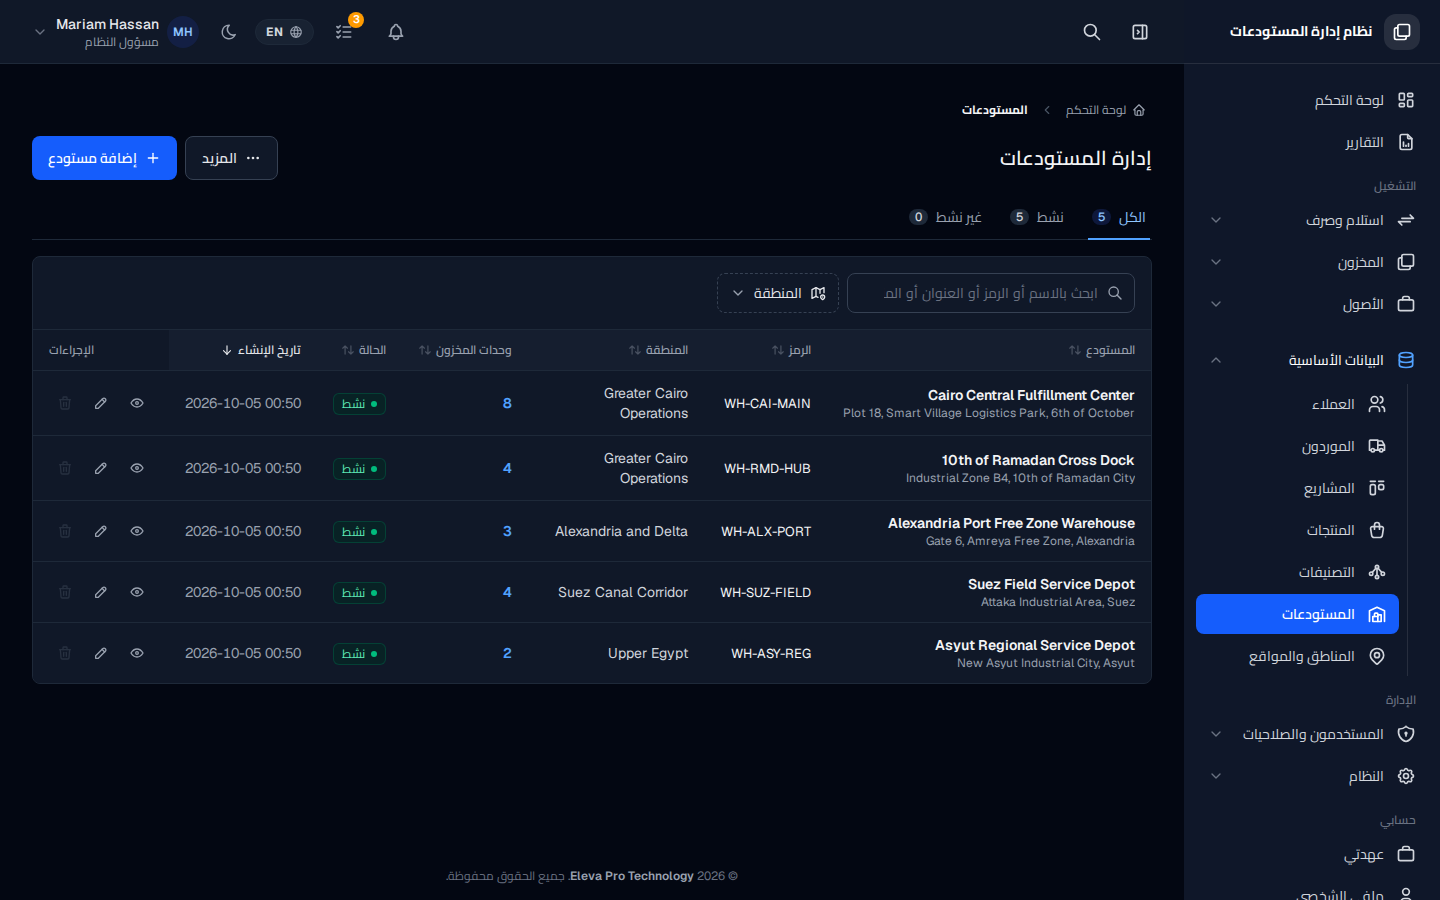The image size is (1440, 900).
Task: Open the Mariam Hassan user menu
Action: click(112, 32)
